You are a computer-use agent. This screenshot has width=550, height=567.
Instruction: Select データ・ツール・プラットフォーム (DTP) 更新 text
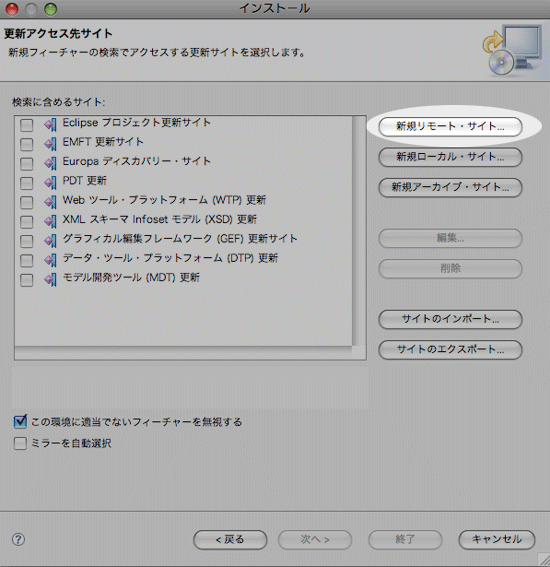tap(170, 258)
